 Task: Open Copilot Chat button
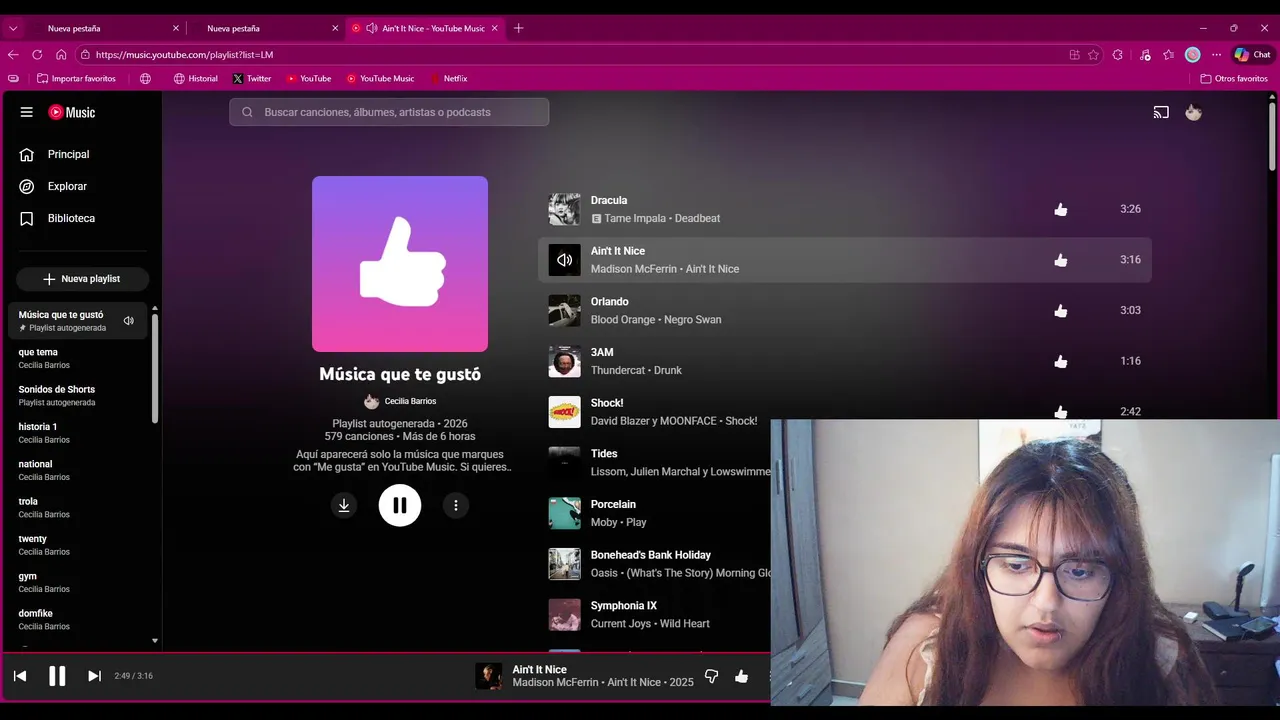[x=1252, y=55]
